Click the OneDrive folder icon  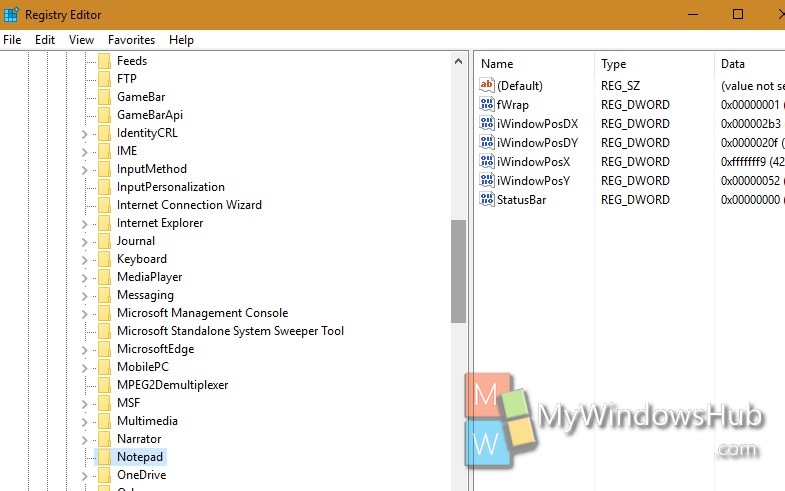[x=104, y=475]
